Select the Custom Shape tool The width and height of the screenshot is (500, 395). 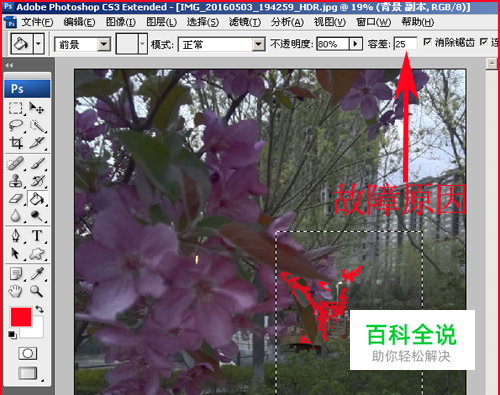click(x=37, y=253)
